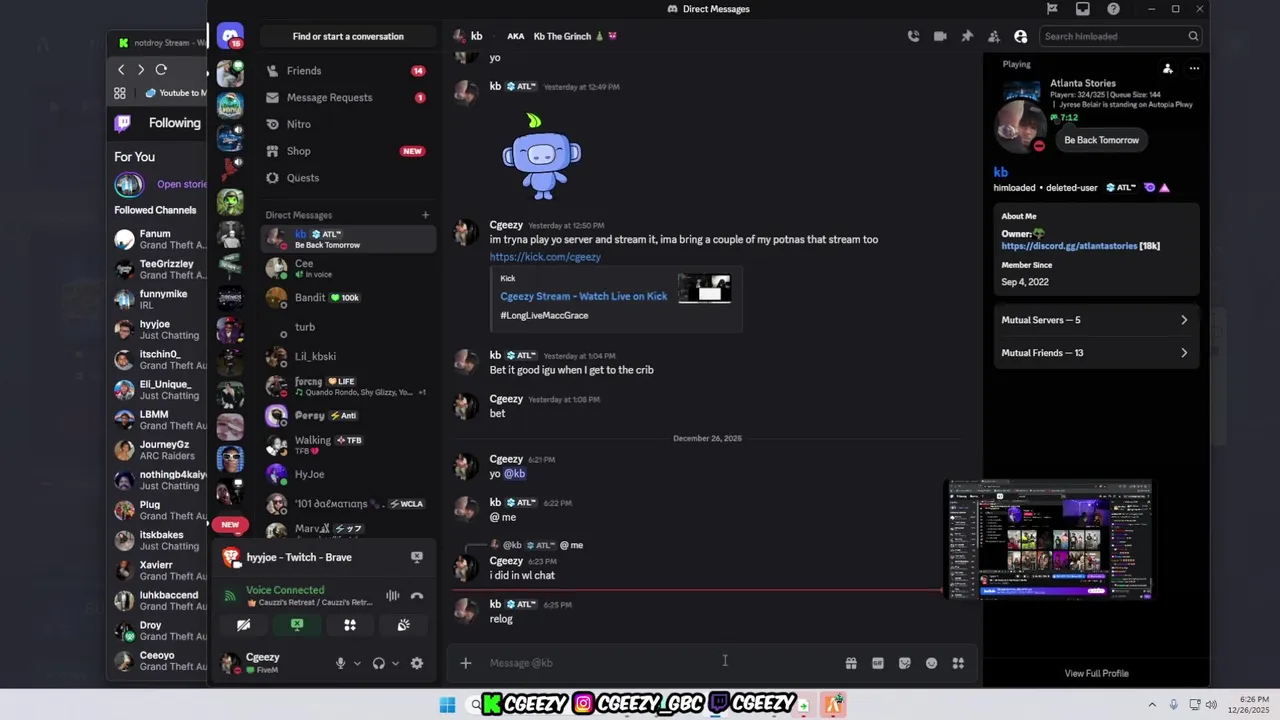Show hidden system tray icons

(1152, 705)
